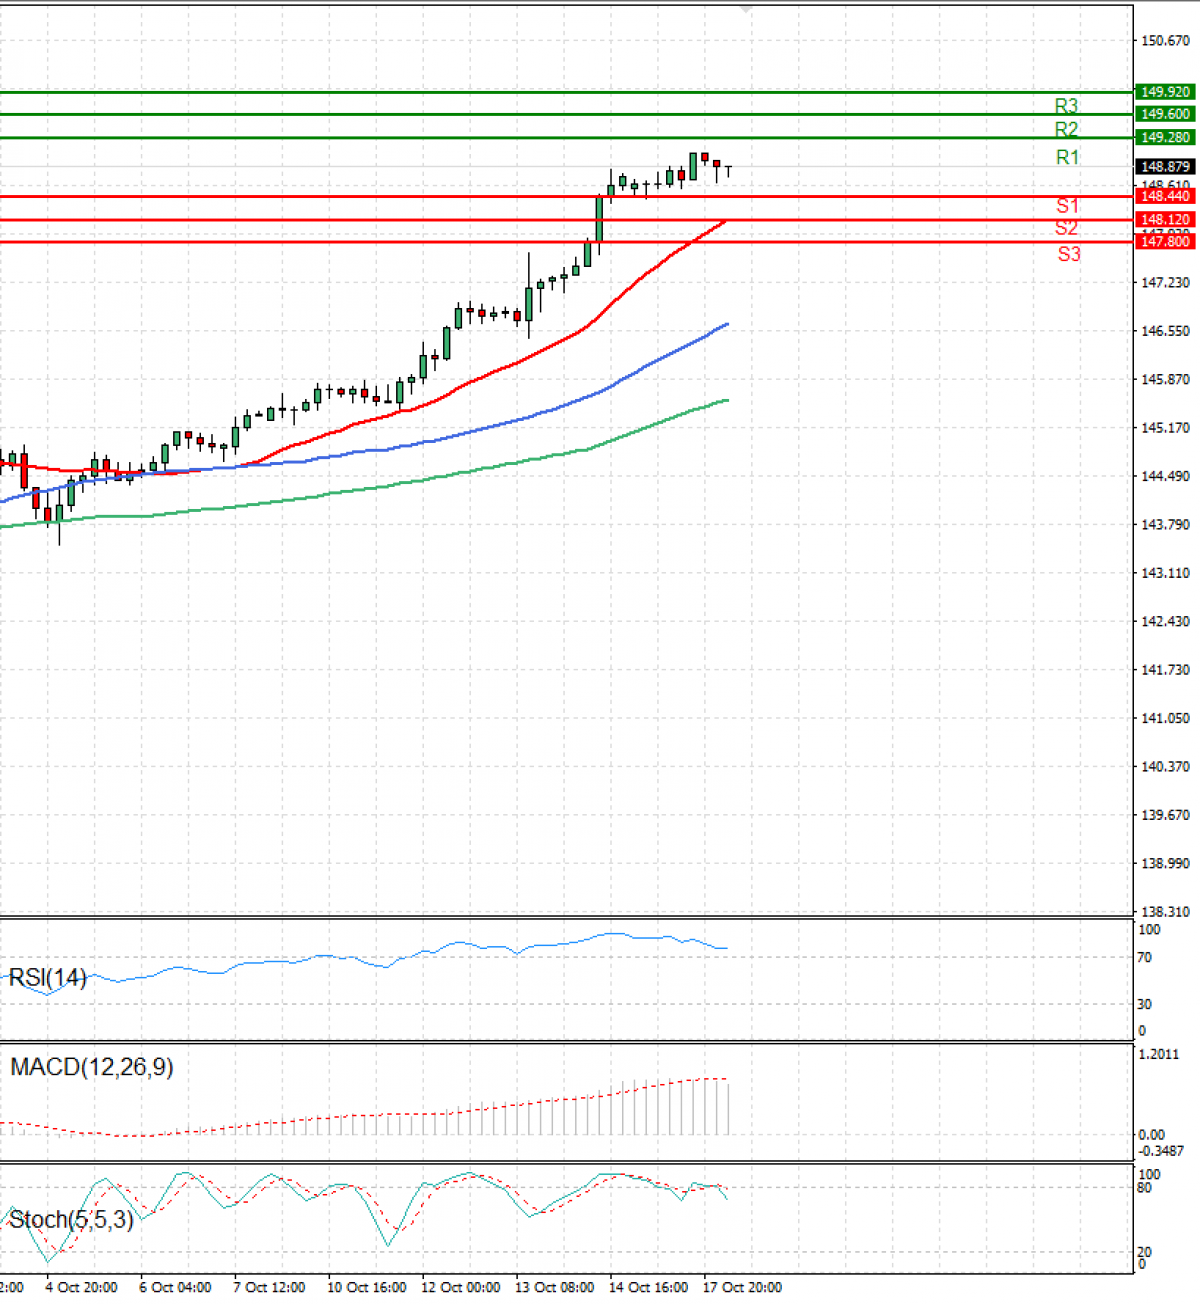Select the MACD(12,26,9) indicator label
Screen dimensions: 1200x1304
[91, 1067]
